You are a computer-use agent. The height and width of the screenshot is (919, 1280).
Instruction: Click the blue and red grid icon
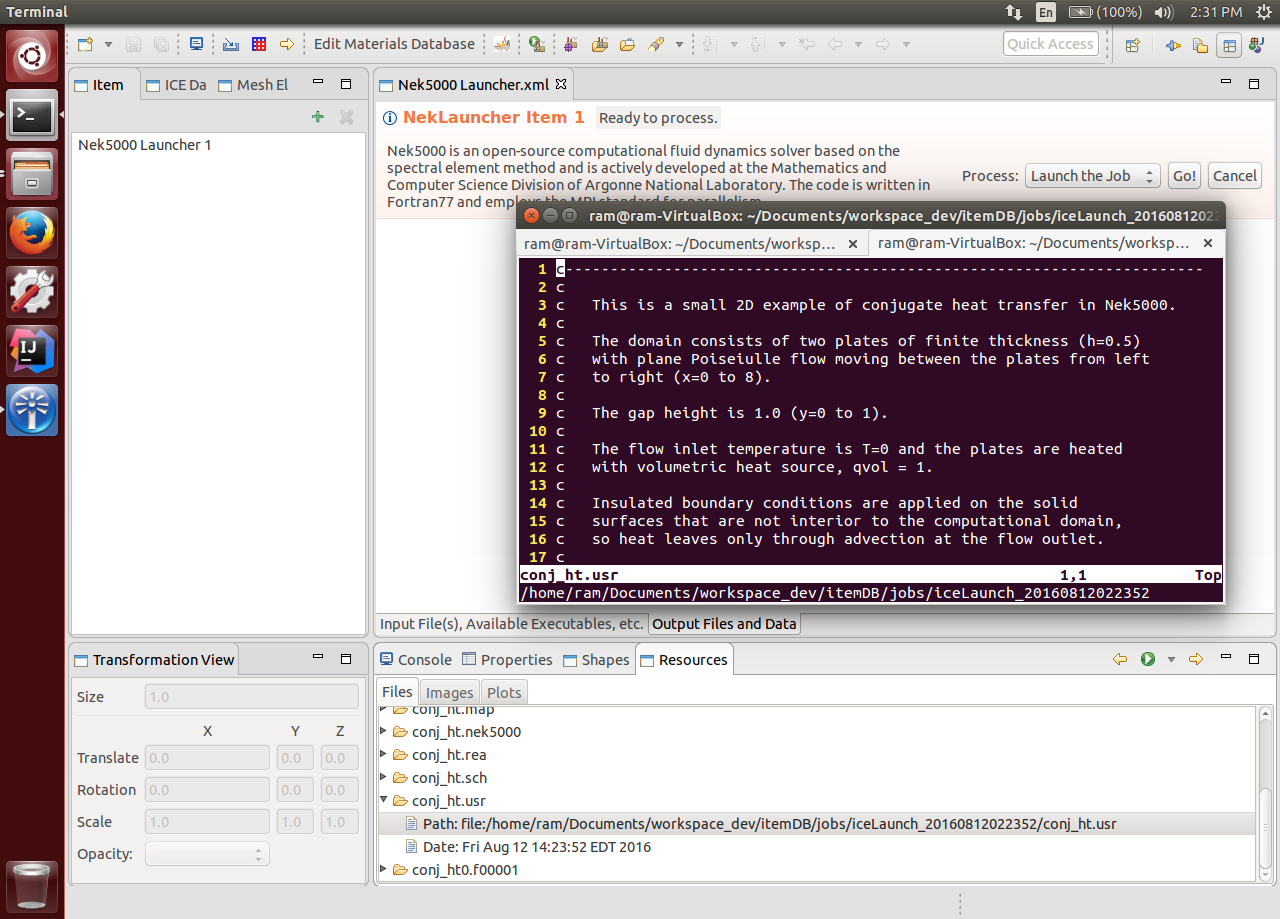pos(259,44)
